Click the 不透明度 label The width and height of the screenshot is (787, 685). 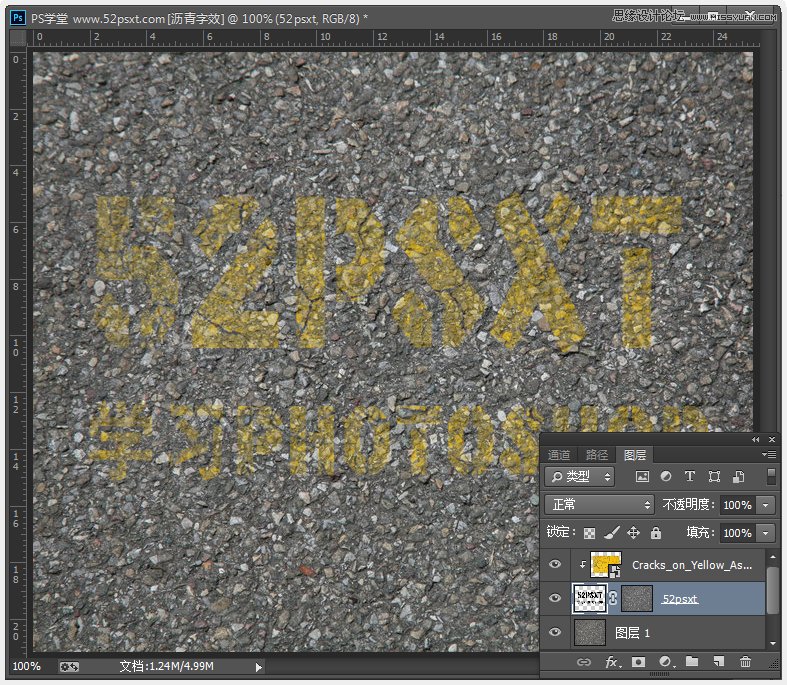click(x=688, y=504)
